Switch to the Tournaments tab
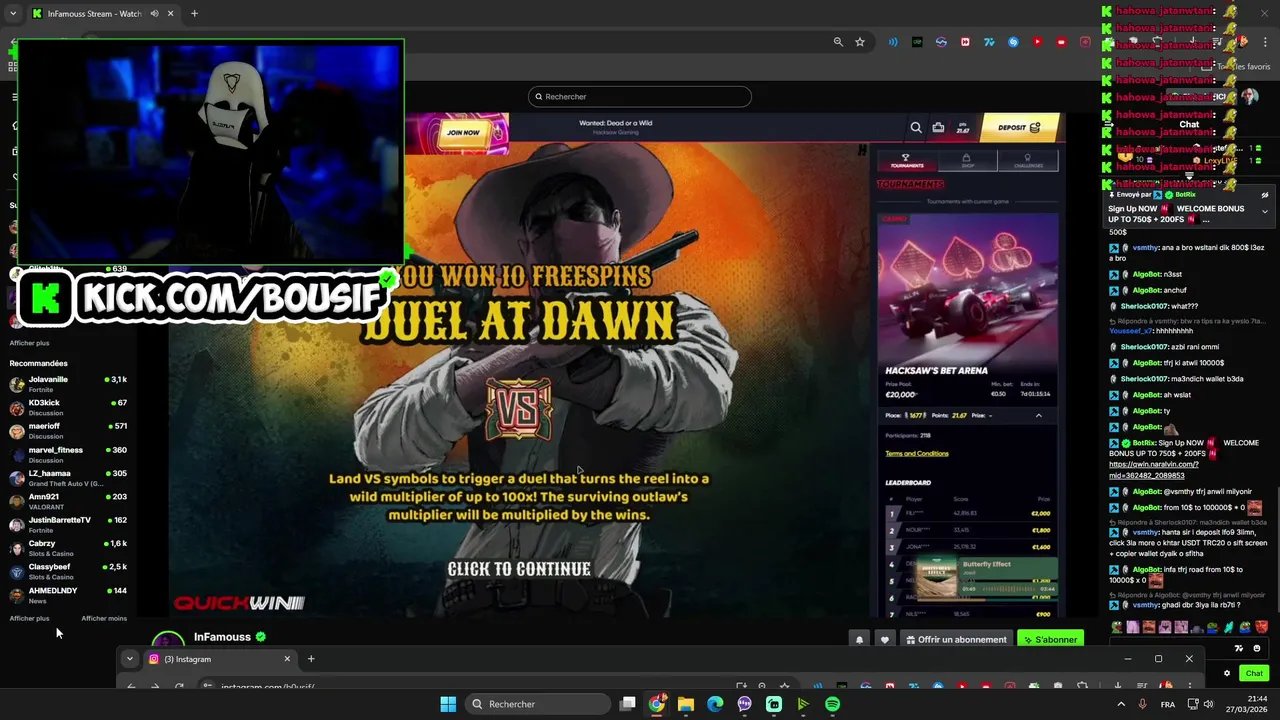This screenshot has height=720, width=1280. point(906,160)
